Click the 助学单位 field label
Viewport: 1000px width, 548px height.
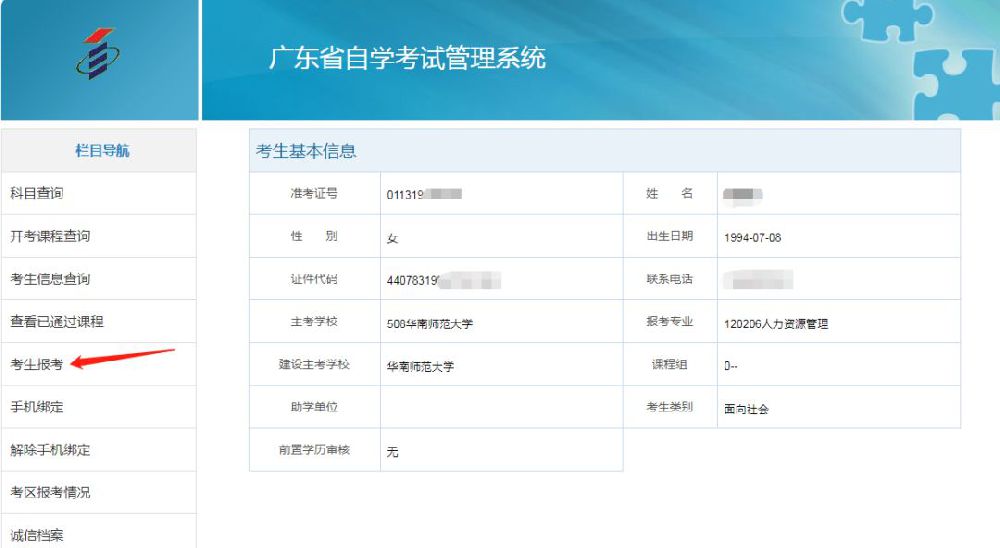pyautogui.click(x=314, y=406)
